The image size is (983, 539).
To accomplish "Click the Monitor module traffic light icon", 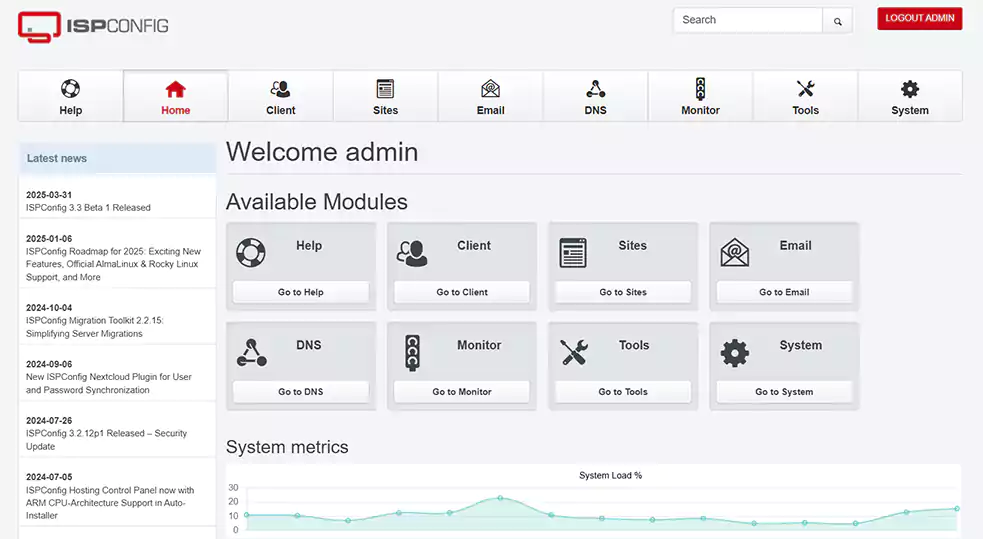I will 411,352.
